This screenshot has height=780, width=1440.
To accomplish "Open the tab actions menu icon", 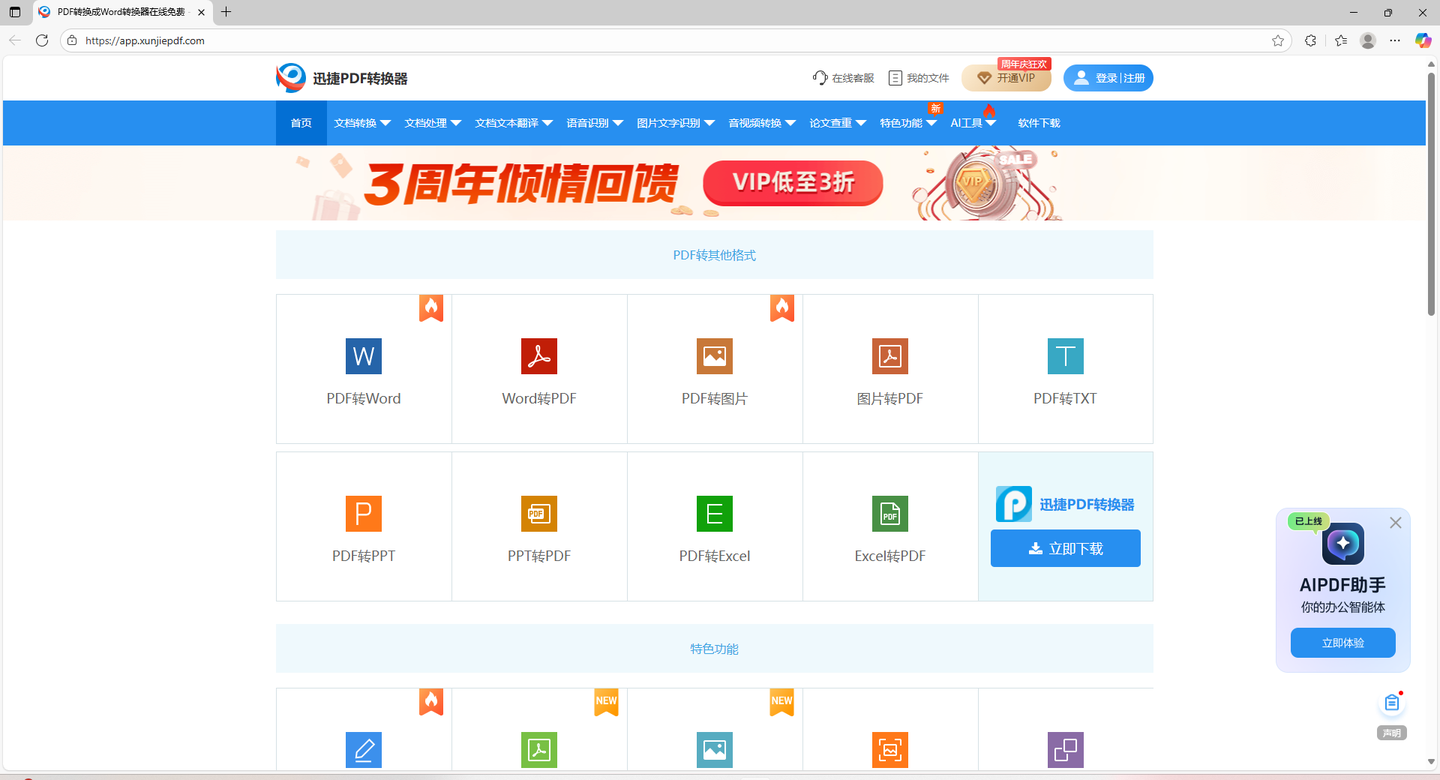I will pos(15,12).
